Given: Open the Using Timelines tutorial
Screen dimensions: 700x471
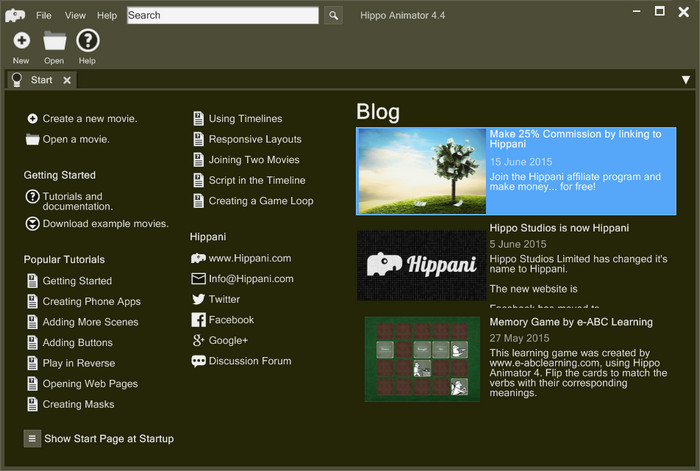Looking at the screenshot, I should coord(245,119).
